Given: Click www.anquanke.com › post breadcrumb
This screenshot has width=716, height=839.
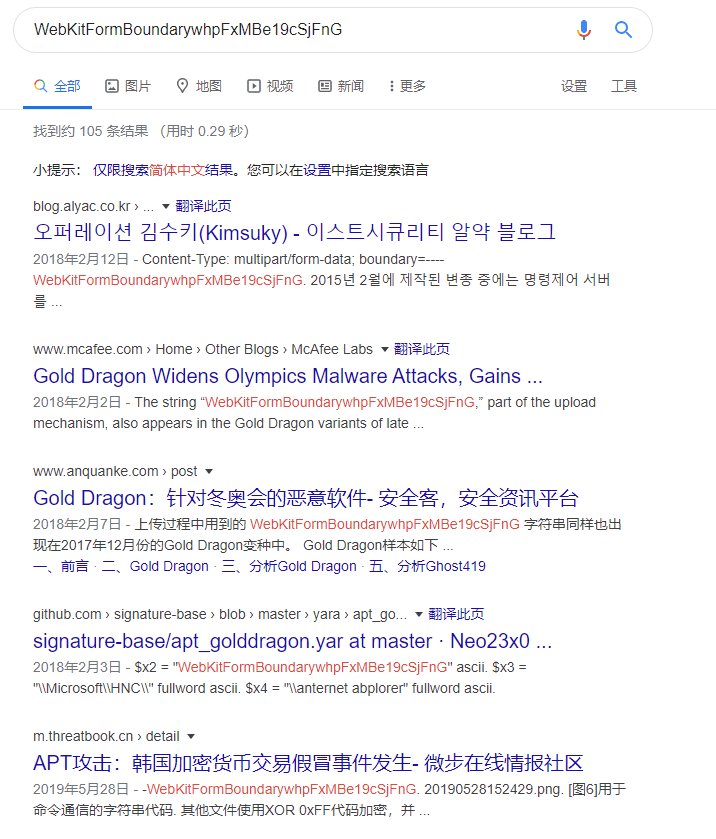Looking at the screenshot, I should tap(115, 471).
